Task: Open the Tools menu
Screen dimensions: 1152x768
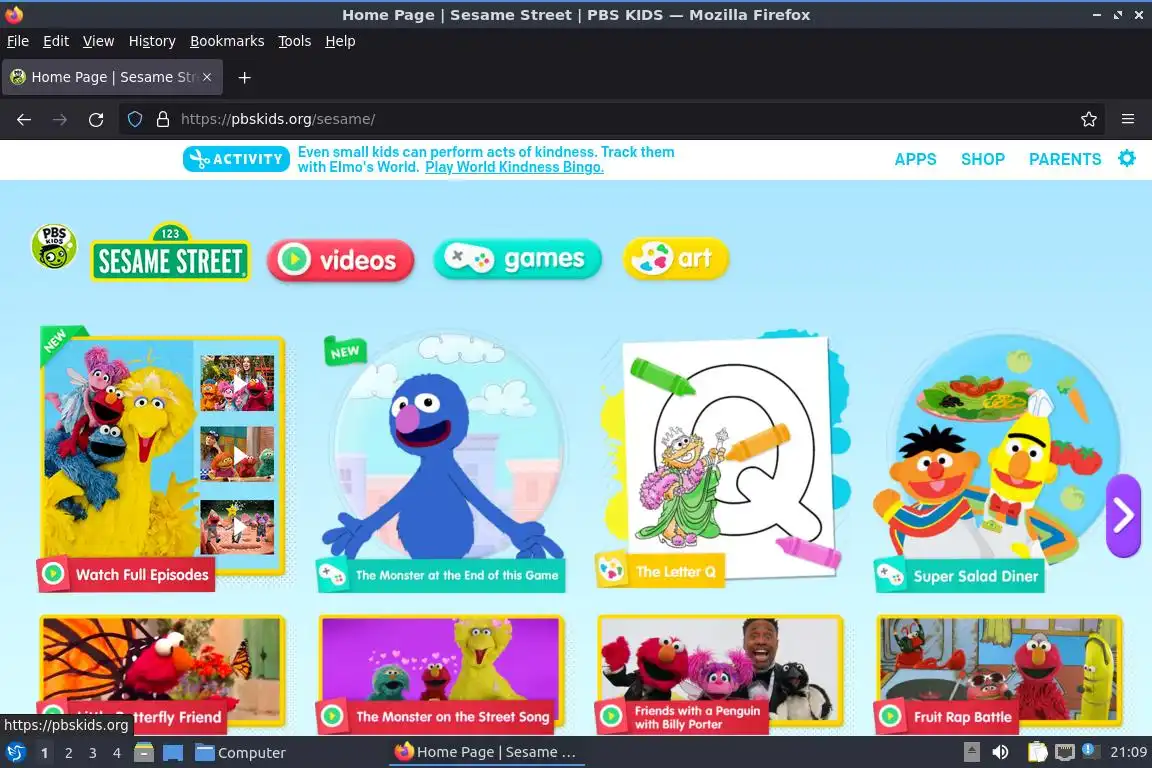Action: click(295, 41)
